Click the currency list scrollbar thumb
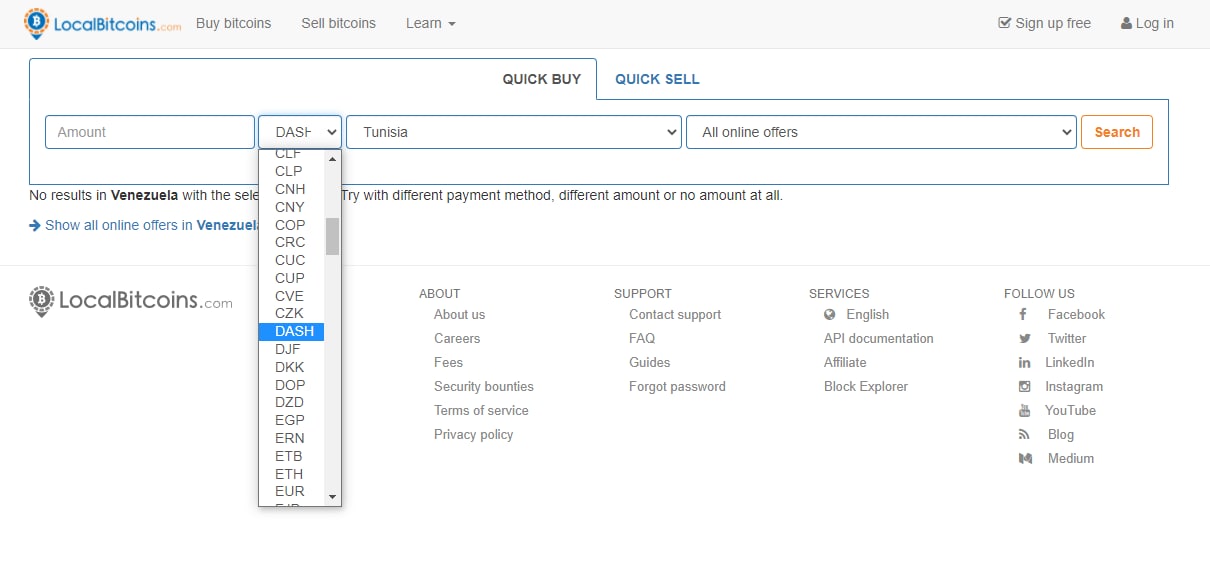The image size is (1210, 588). click(332, 236)
